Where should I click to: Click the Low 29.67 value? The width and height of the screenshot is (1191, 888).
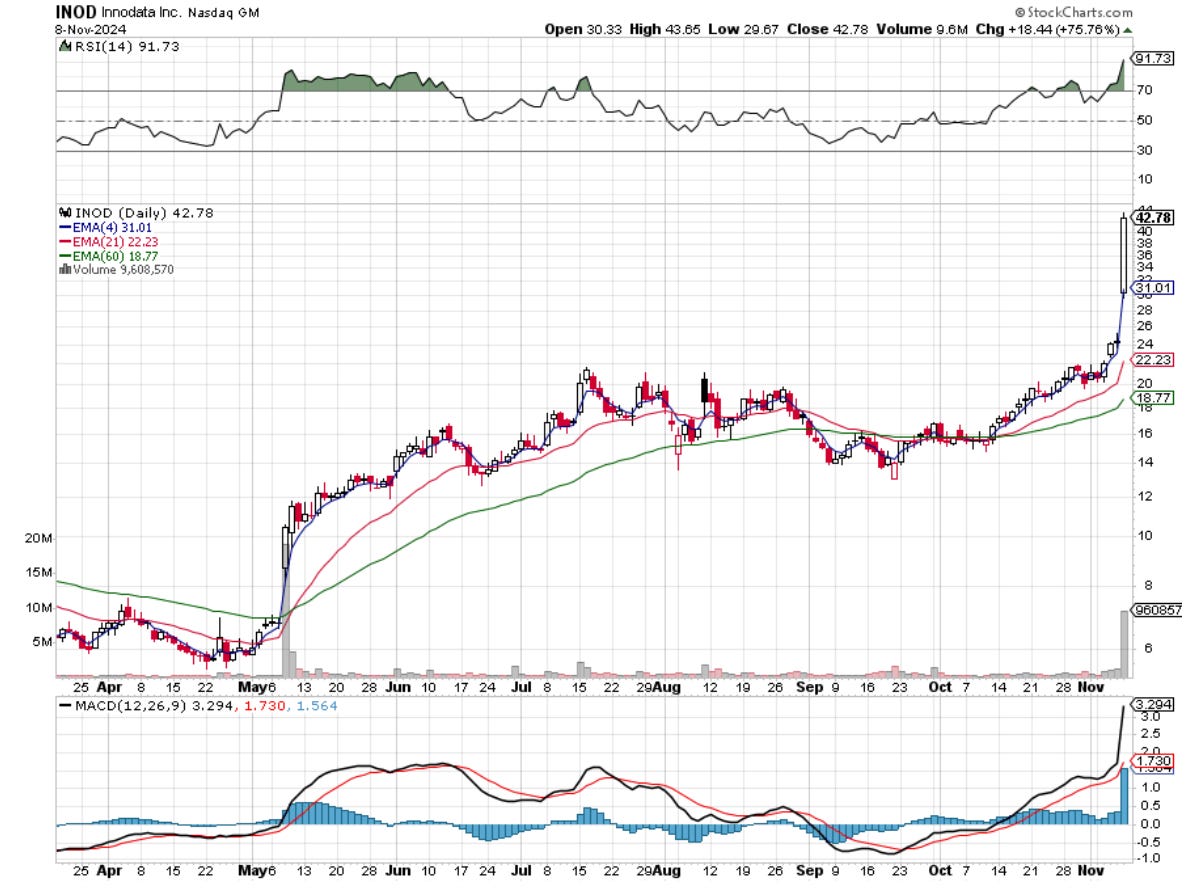[743, 30]
